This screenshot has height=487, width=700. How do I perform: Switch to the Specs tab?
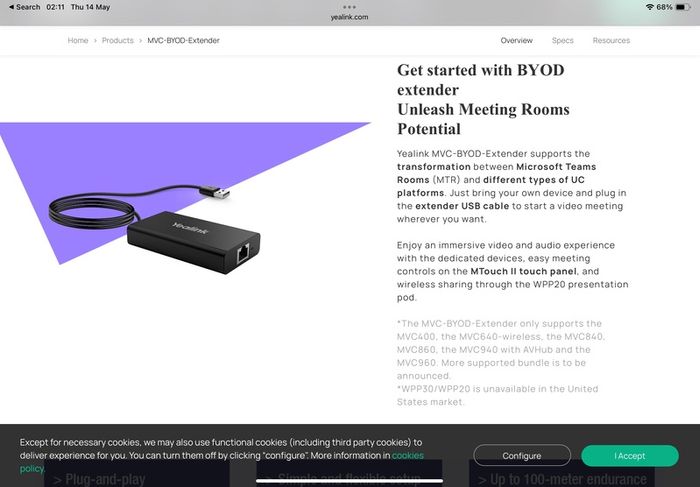[562, 40]
